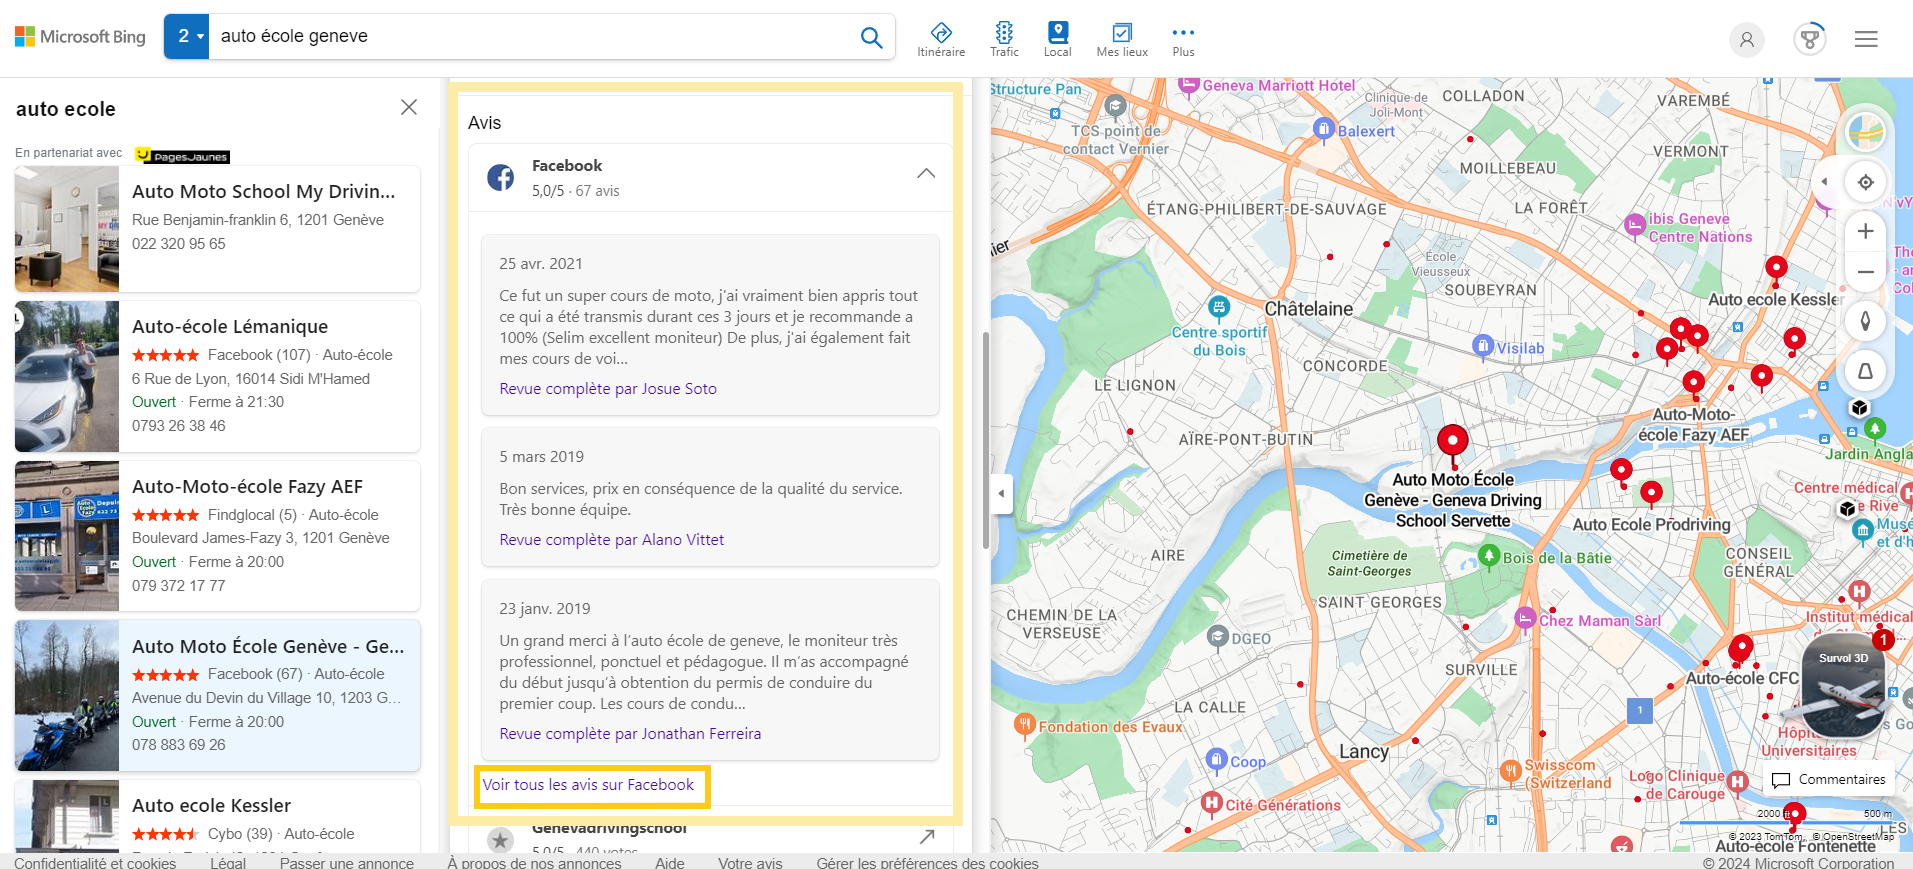
Task: Click the Cité Générations hospital marker
Action: pos(1211,803)
